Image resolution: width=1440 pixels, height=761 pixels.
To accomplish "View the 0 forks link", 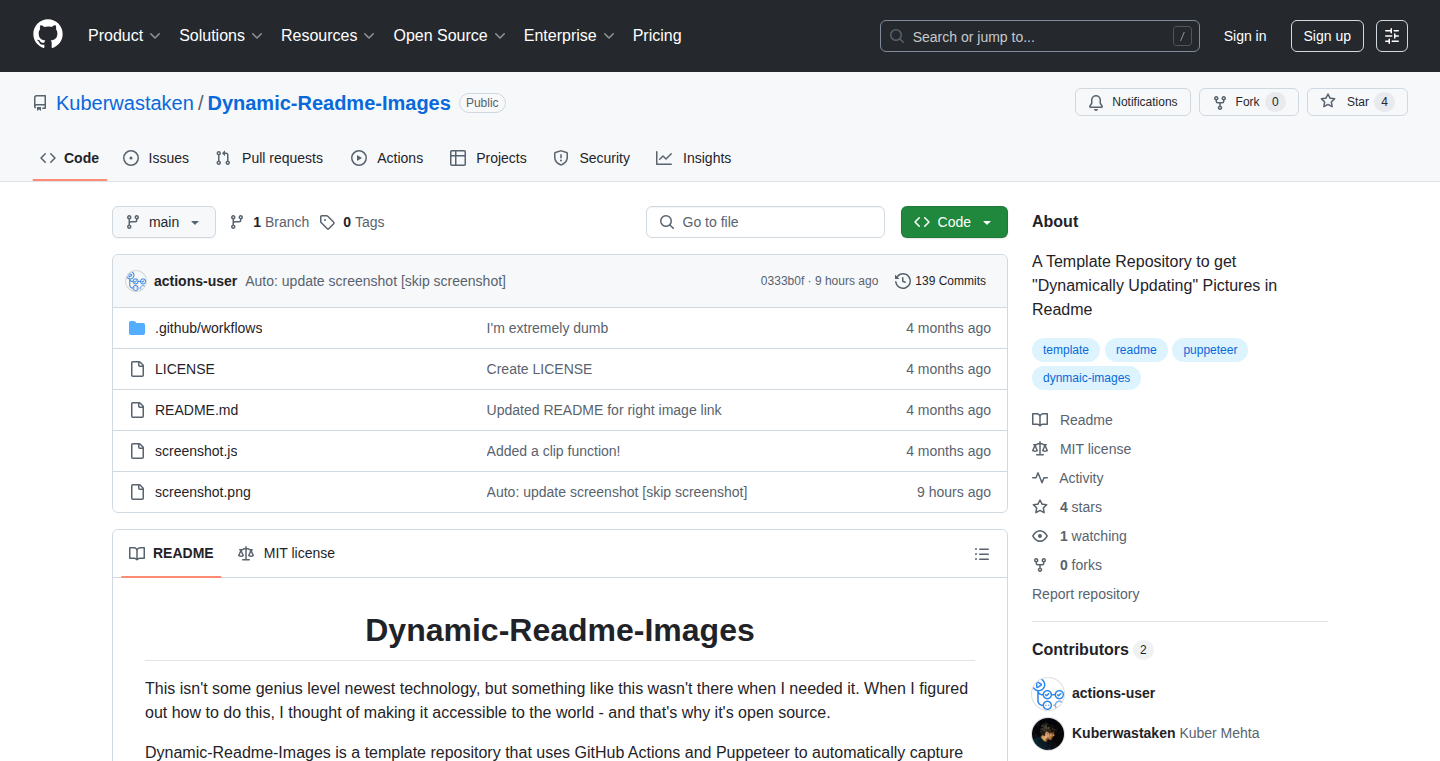I will click(1067, 565).
